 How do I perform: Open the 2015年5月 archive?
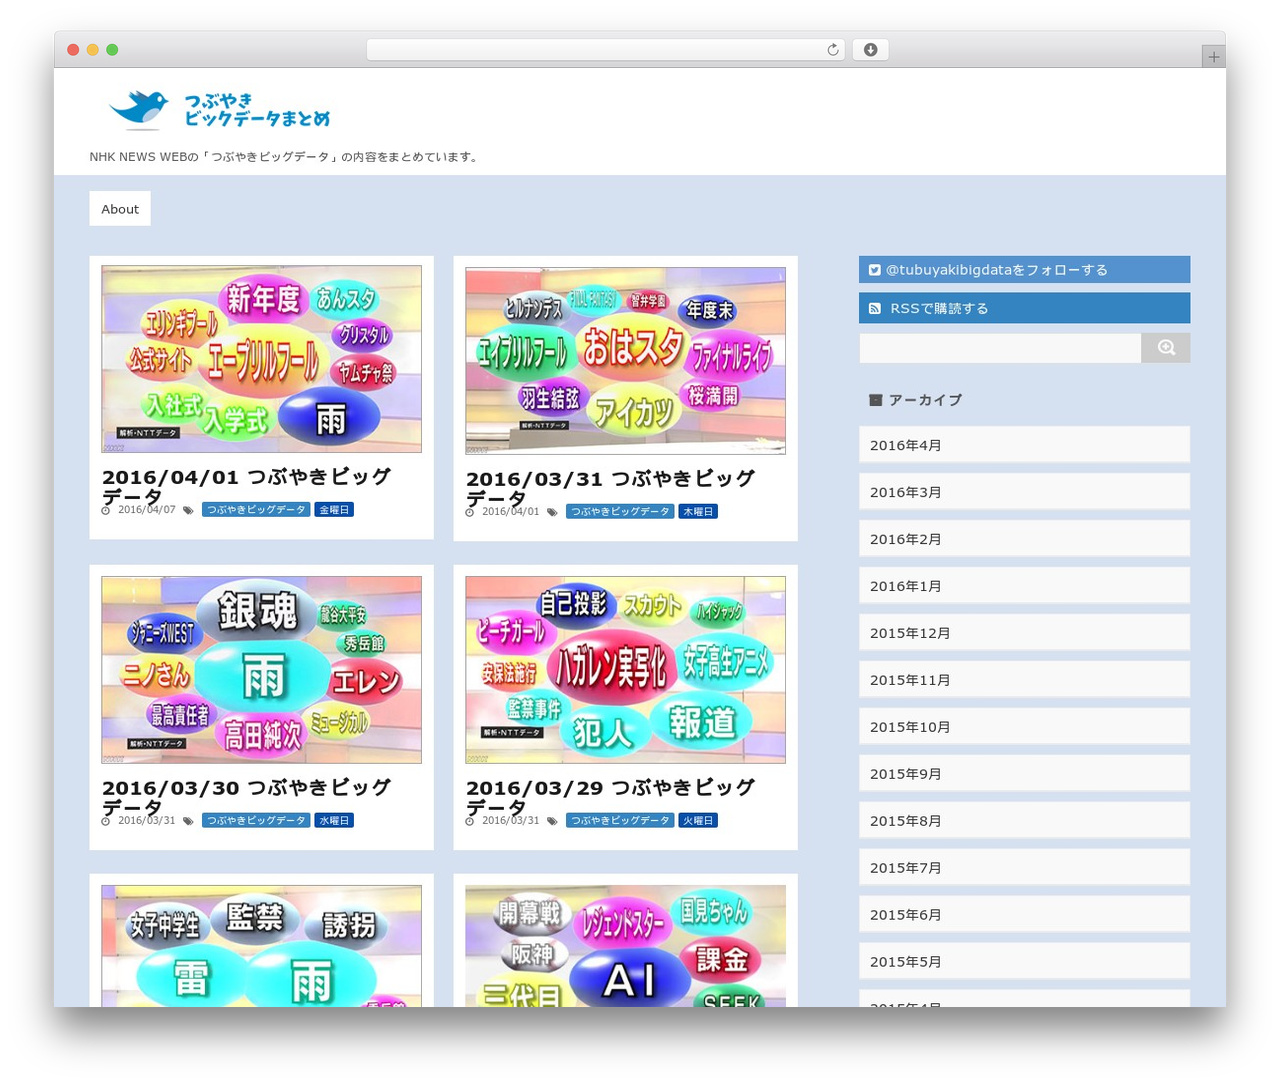1024,962
